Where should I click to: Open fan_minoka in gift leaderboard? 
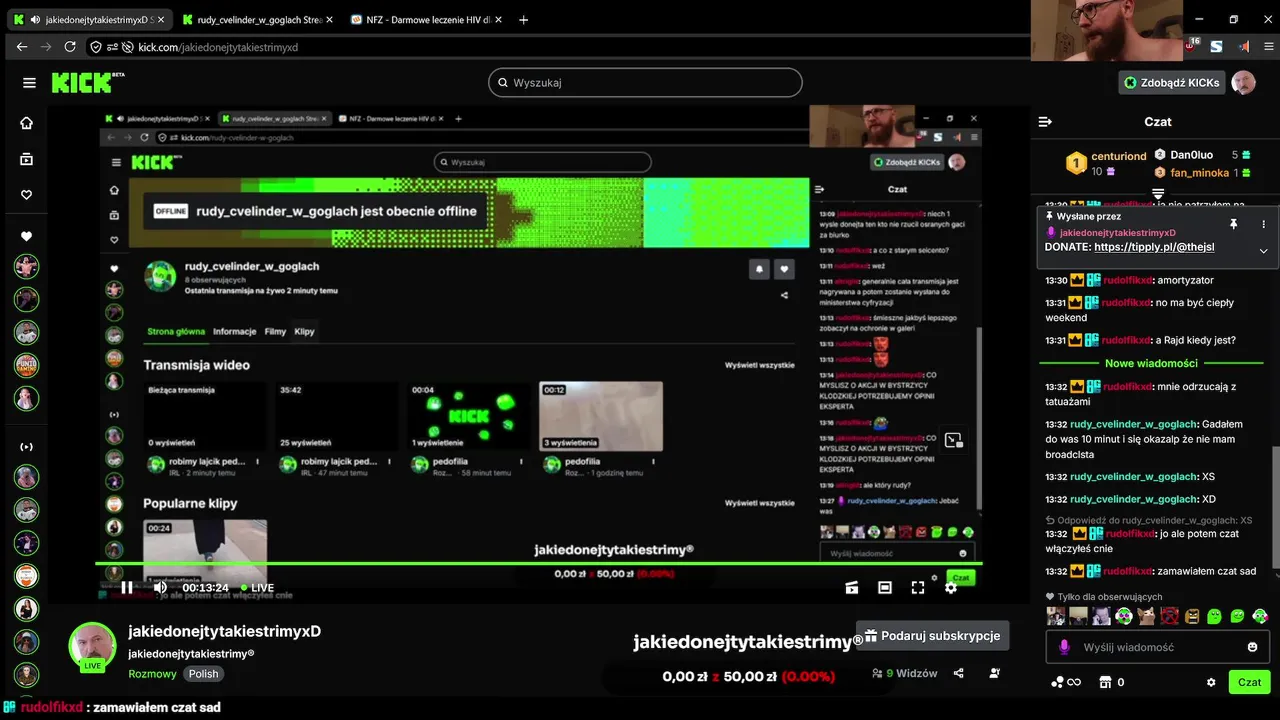point(1199,173)
